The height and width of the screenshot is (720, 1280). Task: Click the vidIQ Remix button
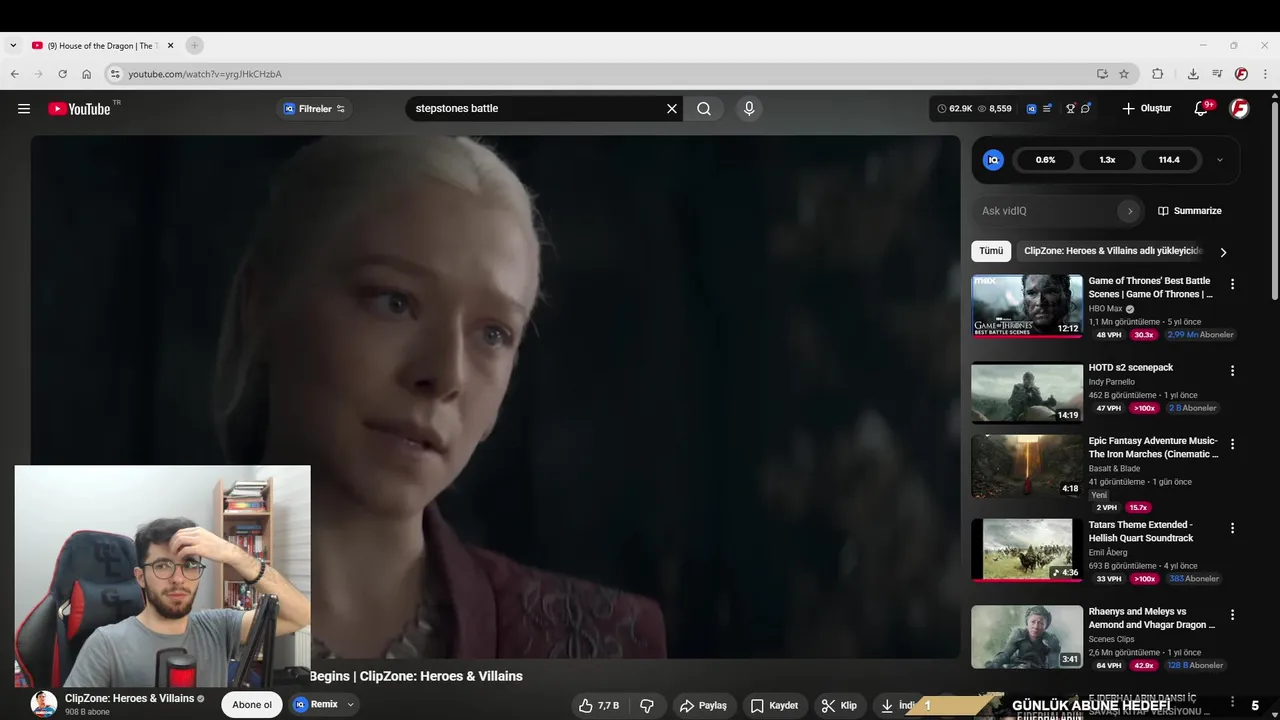(x=317, y=705)
